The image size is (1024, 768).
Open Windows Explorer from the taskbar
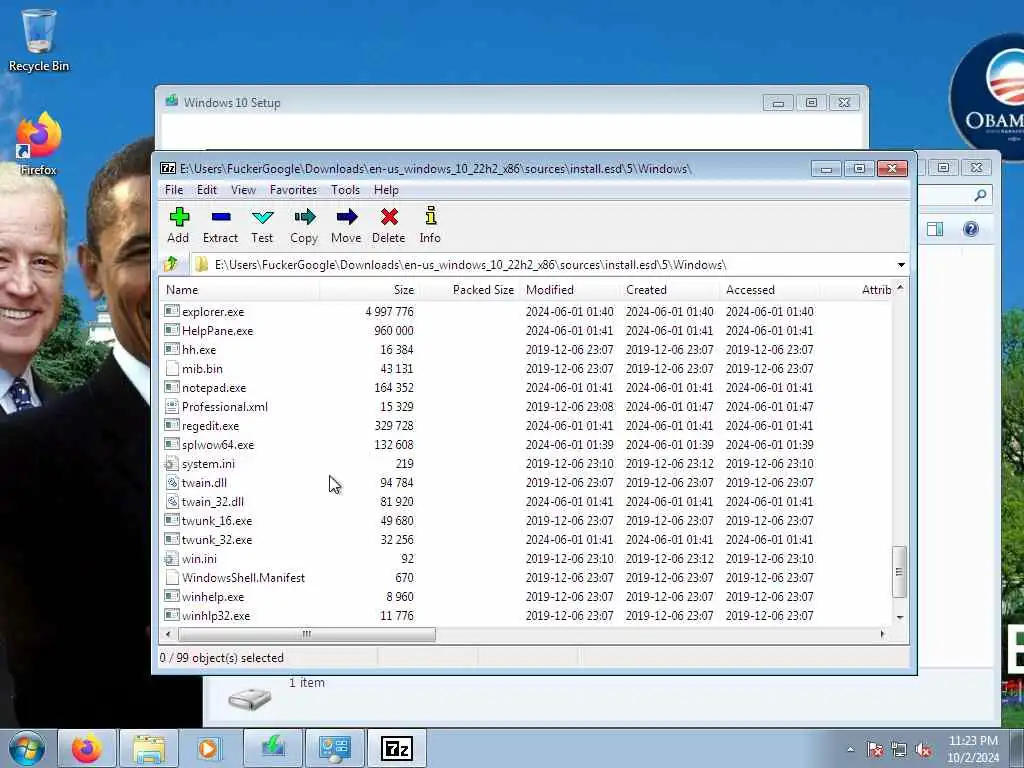(148, 748)
